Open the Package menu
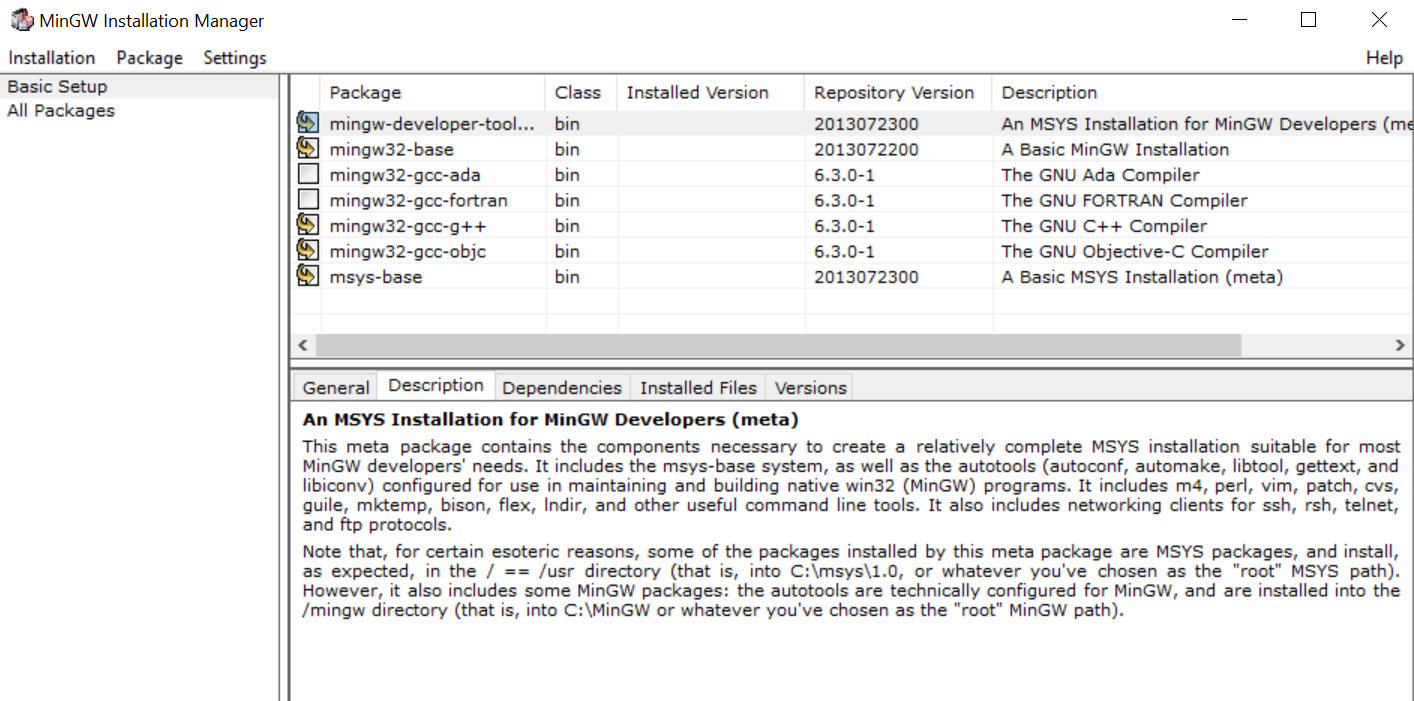Image resolution: width=1414 pixels, height=701 pixels. (x=149, y=58)
